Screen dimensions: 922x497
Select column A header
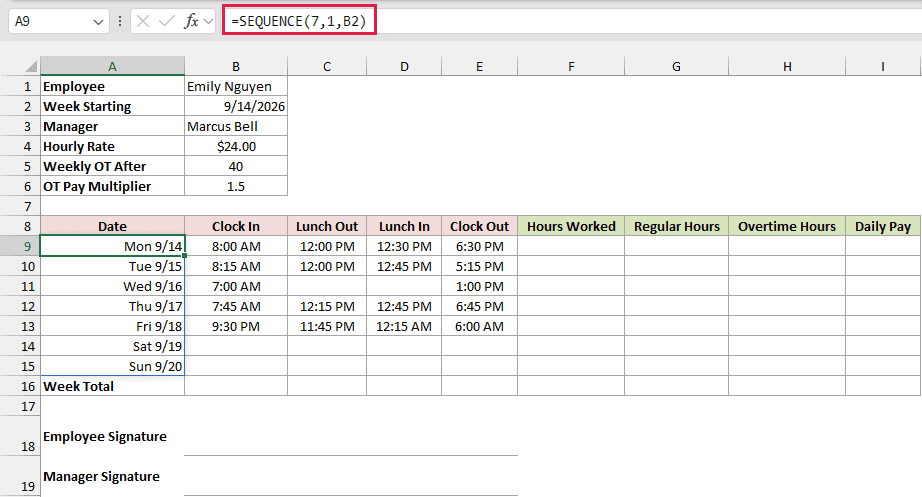coord(112,66)
